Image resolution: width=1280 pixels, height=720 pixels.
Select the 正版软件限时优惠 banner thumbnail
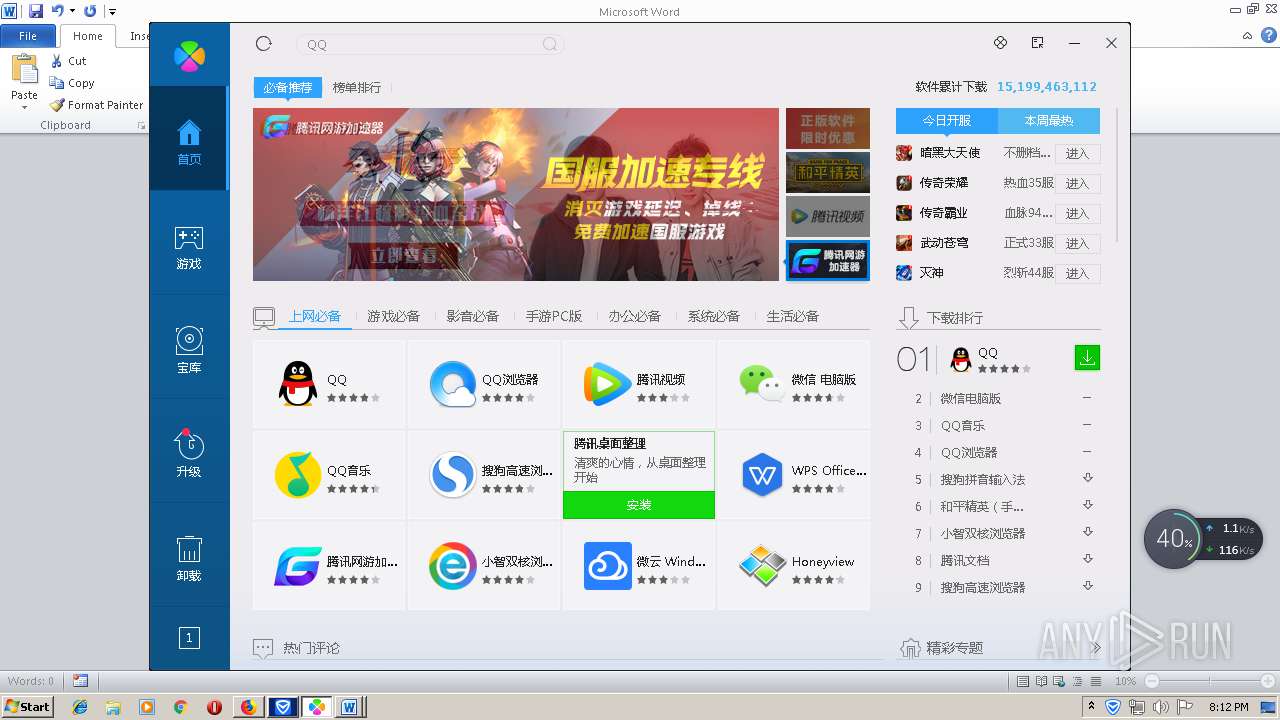click(828, 128)
